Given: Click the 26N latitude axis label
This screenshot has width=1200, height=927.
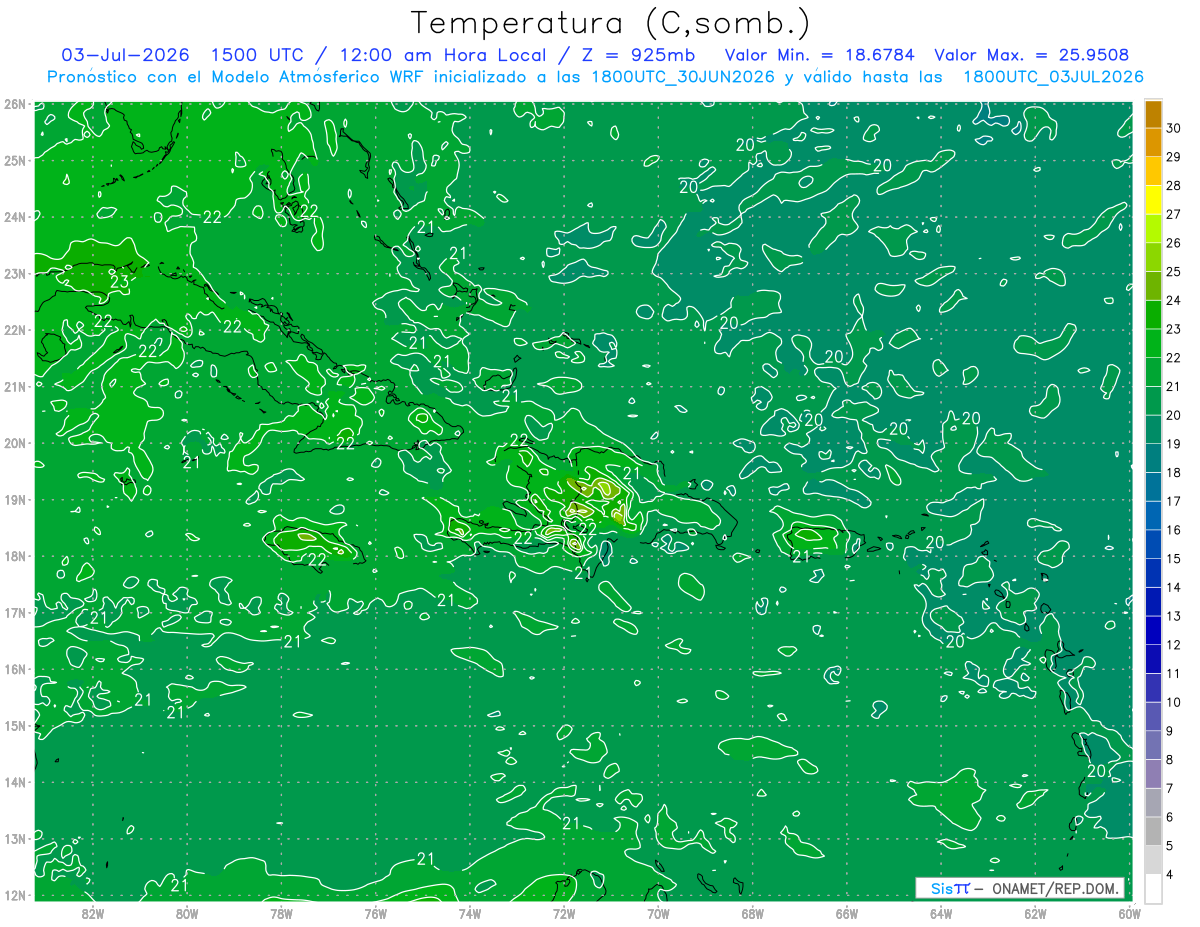Looking at the screenshot, I should 14,104.
